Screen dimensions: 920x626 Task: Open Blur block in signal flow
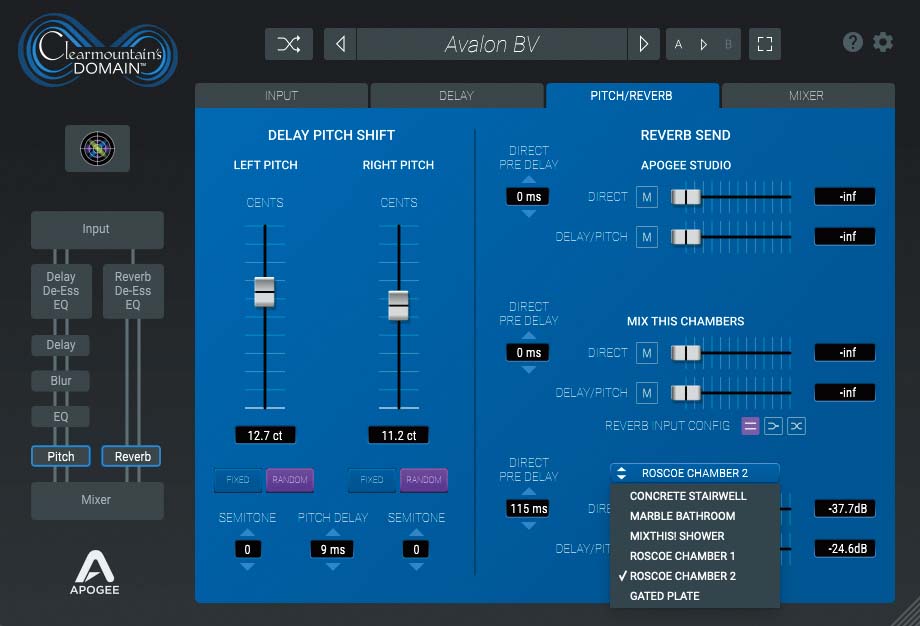pyautogui.click(x=60, y=381)
